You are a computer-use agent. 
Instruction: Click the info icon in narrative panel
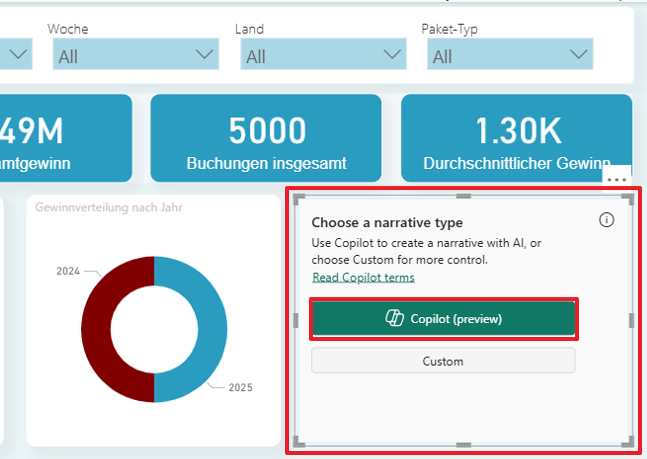click(606, 220)
